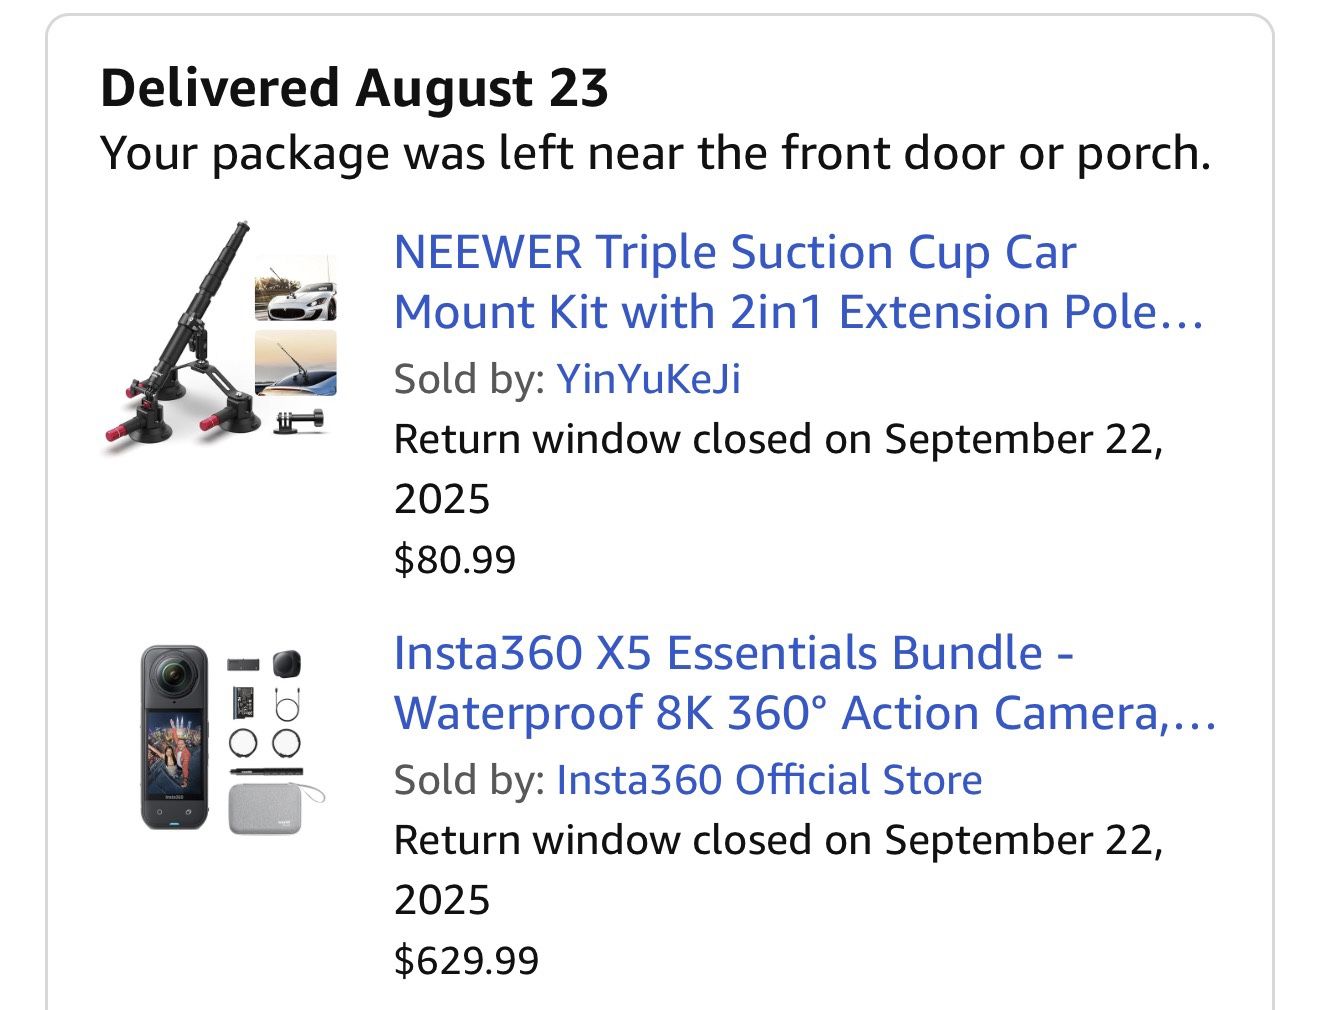Click the Insta360 X5 camera body picture
This screenshot has height=1010, width=1320.
click(x=175, y=738)
